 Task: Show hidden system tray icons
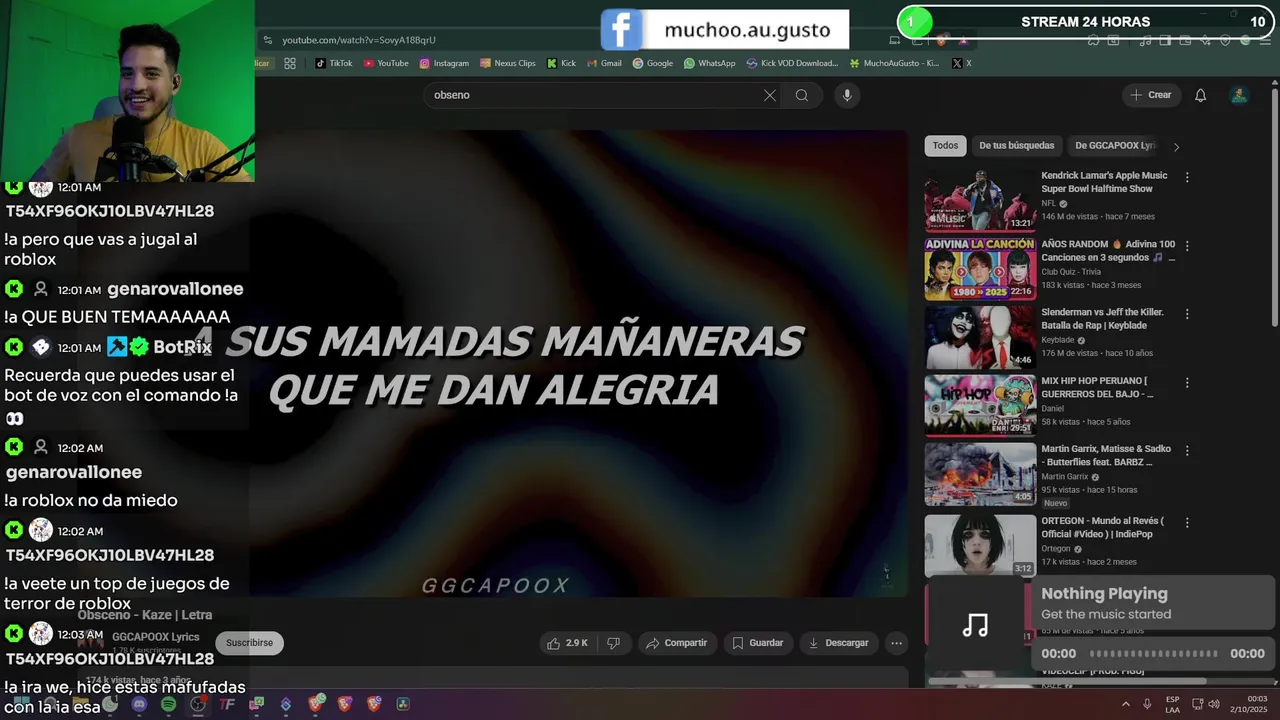(x=1126, y=704)
